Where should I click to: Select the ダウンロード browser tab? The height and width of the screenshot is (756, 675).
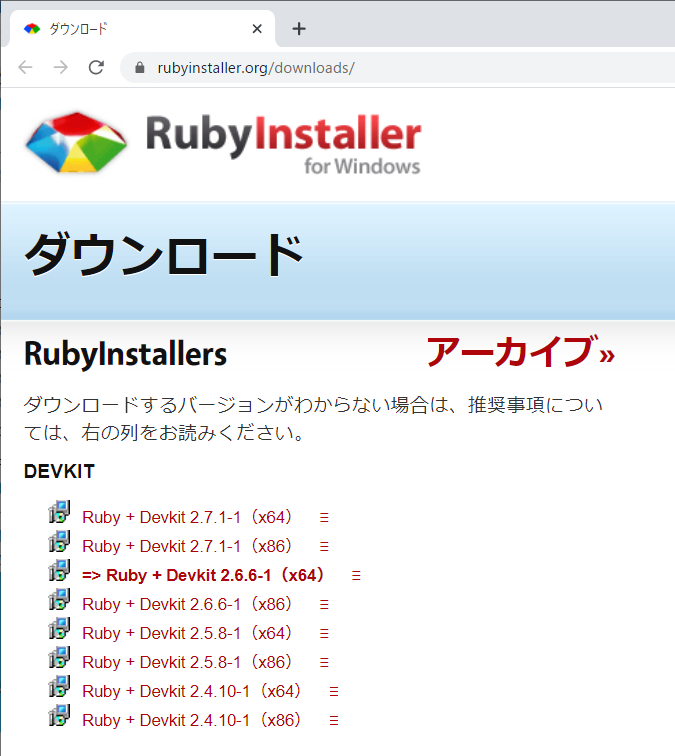130,29
